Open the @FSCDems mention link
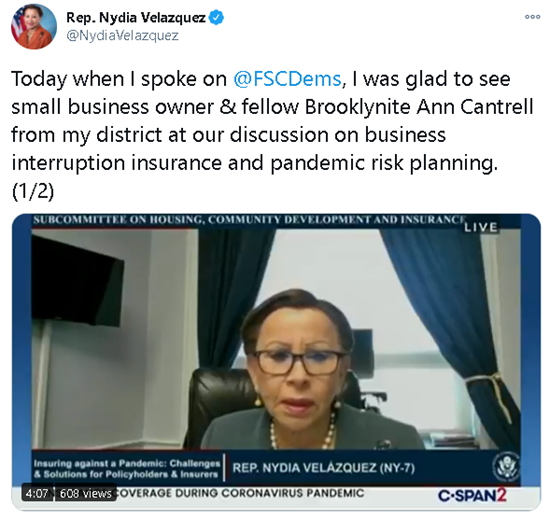Image resolution: width=550 pixels, height=520 pixels. tap(287, 79)
